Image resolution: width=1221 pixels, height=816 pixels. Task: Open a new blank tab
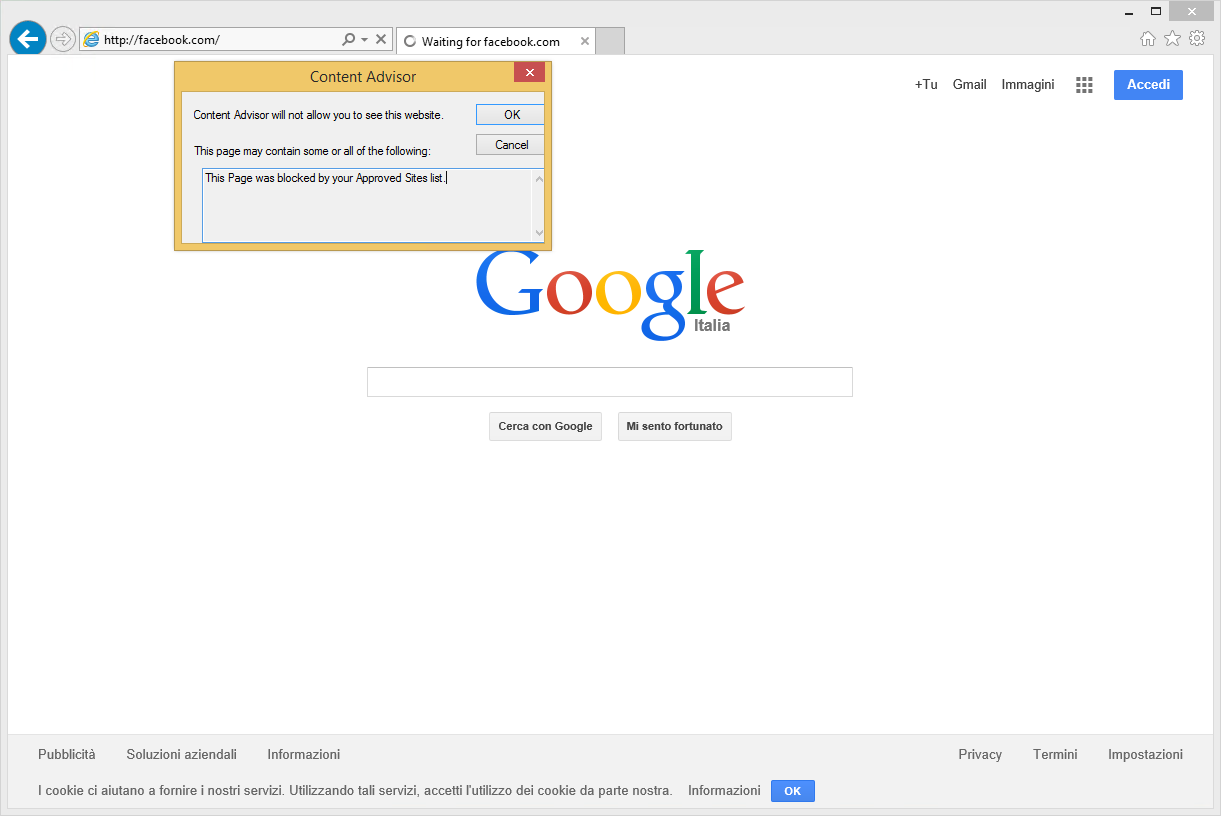point(610,41)
